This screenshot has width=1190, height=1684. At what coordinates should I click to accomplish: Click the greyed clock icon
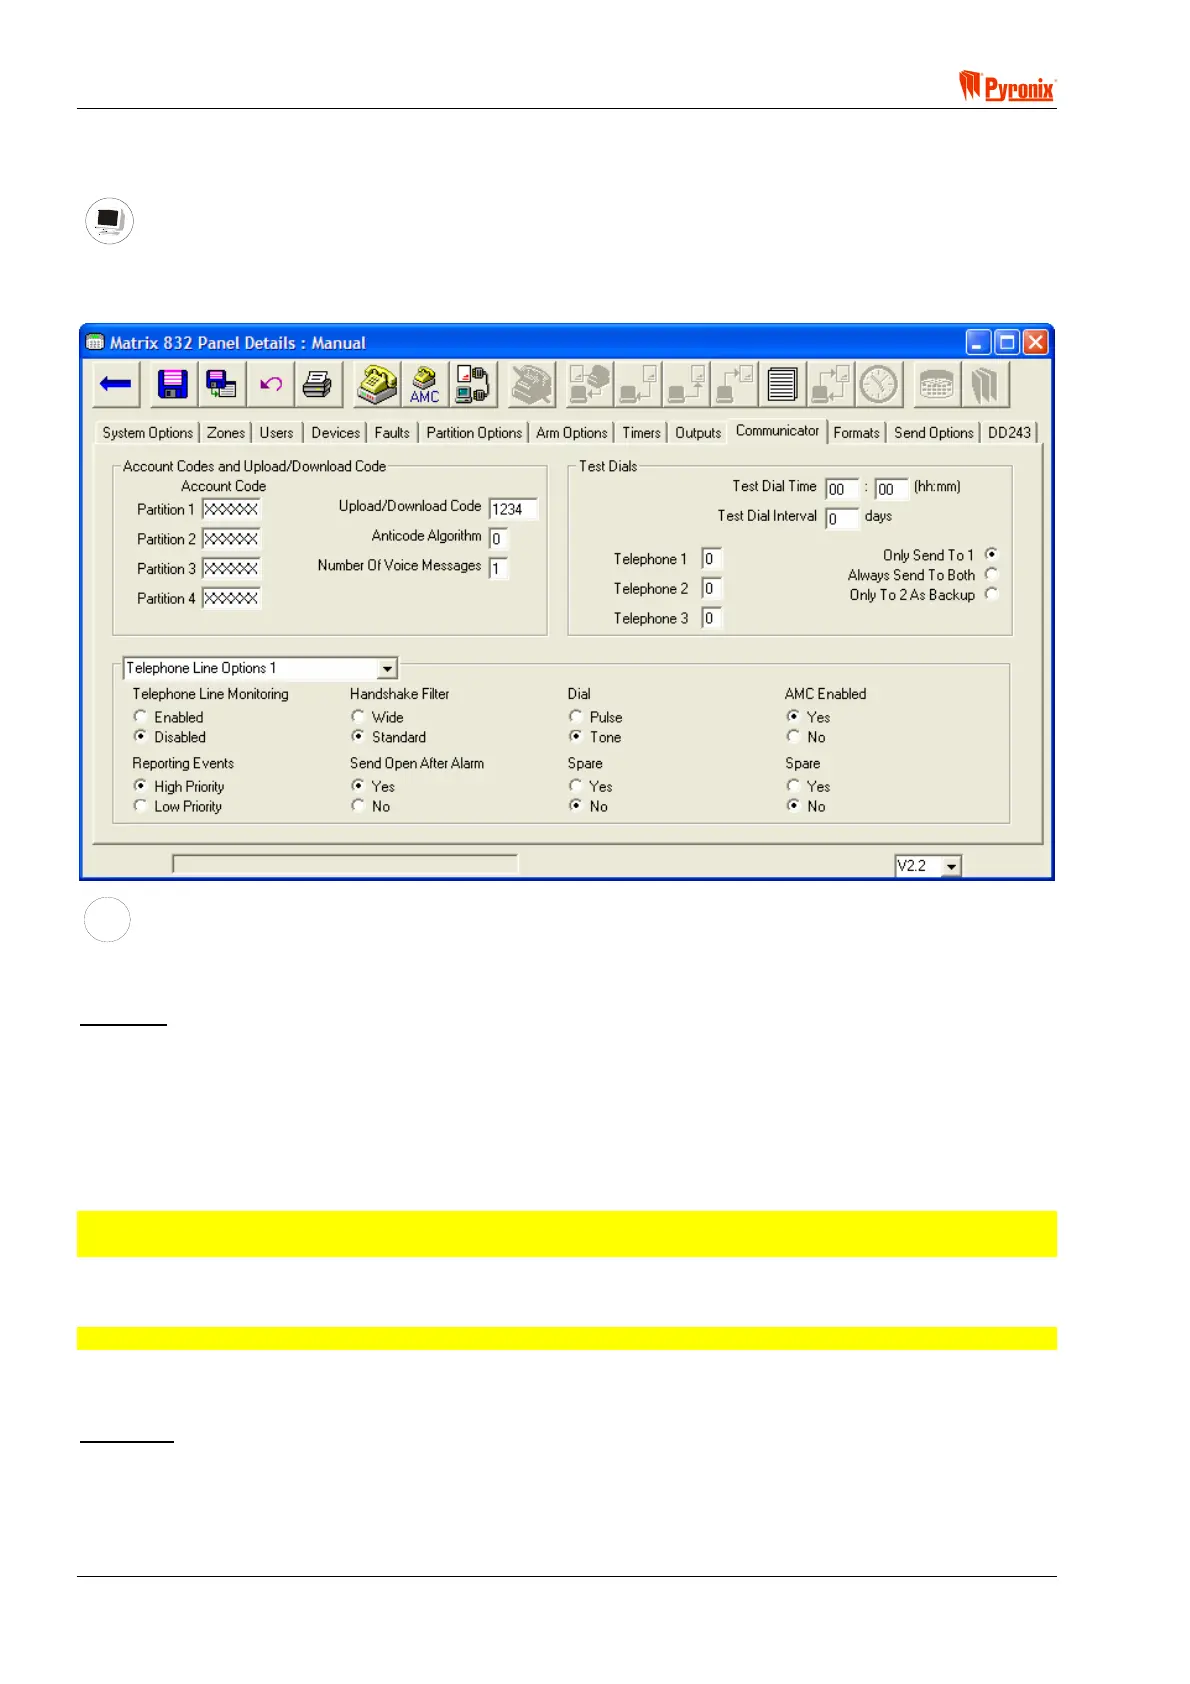[879, 385]
